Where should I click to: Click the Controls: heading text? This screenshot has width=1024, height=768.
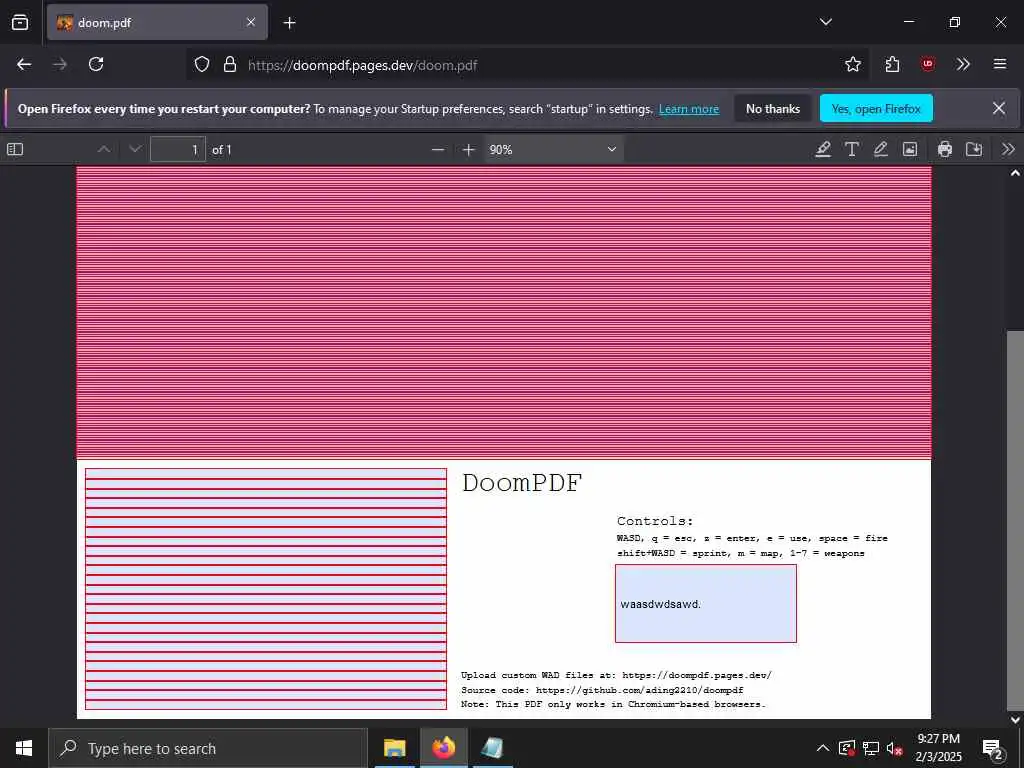point(655,521)
